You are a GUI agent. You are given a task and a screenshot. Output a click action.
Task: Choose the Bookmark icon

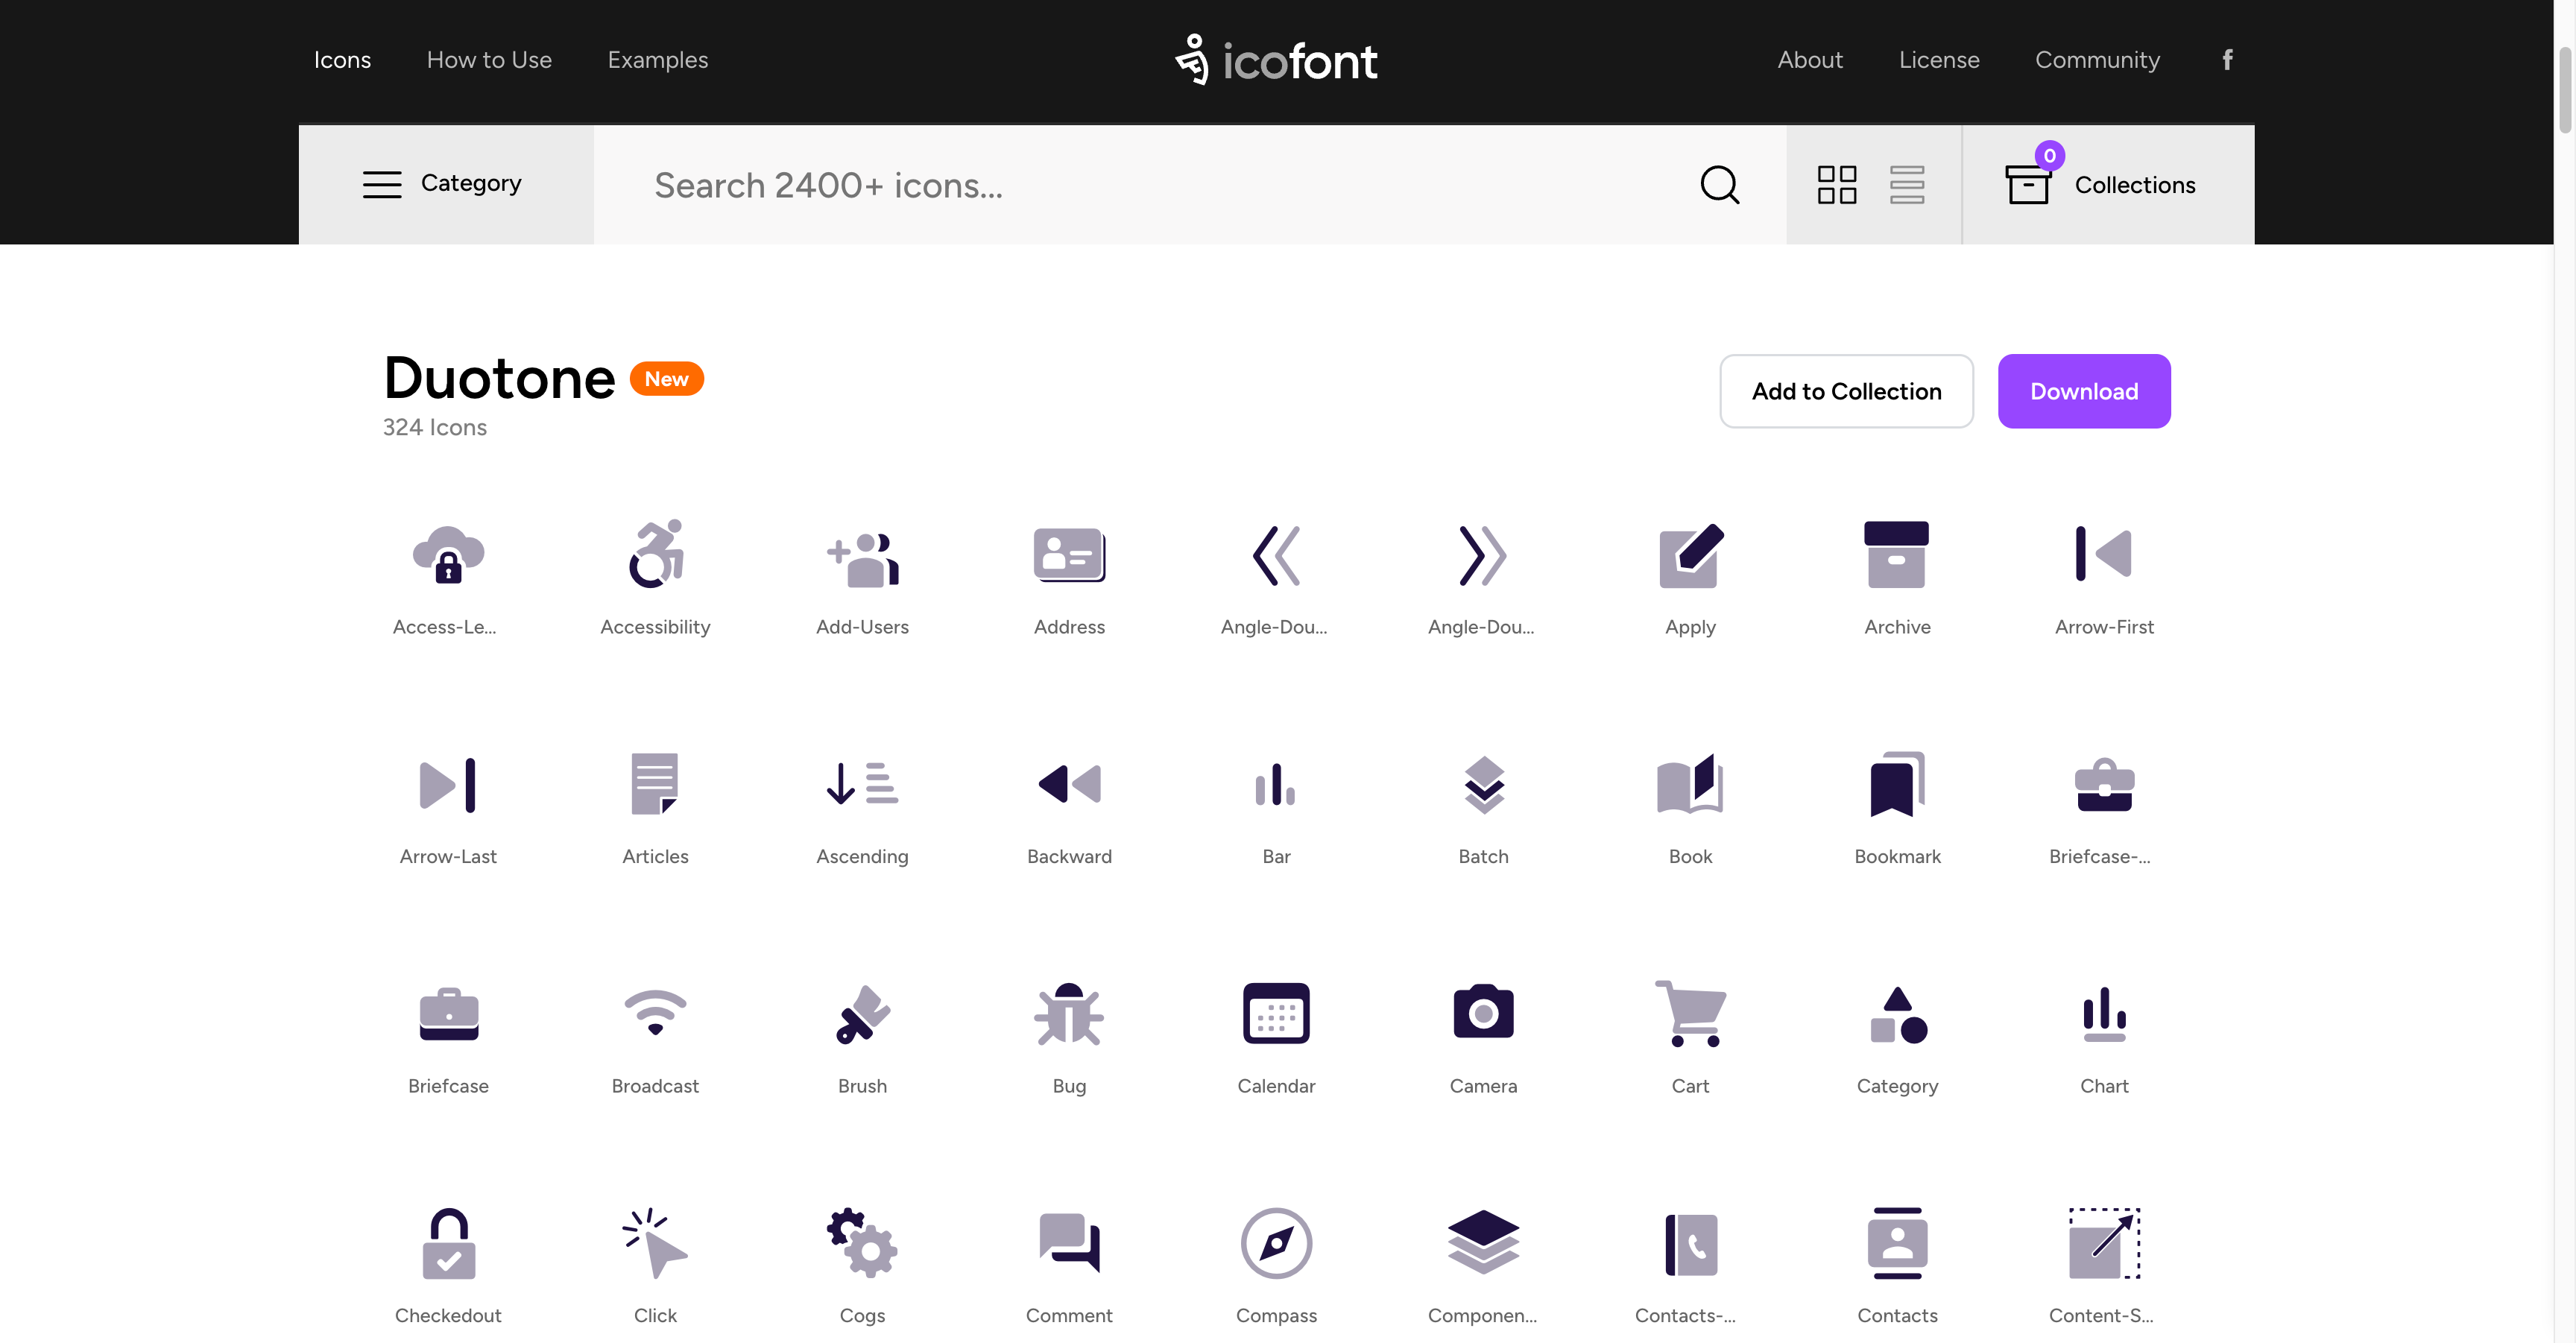click(1897, 784)
